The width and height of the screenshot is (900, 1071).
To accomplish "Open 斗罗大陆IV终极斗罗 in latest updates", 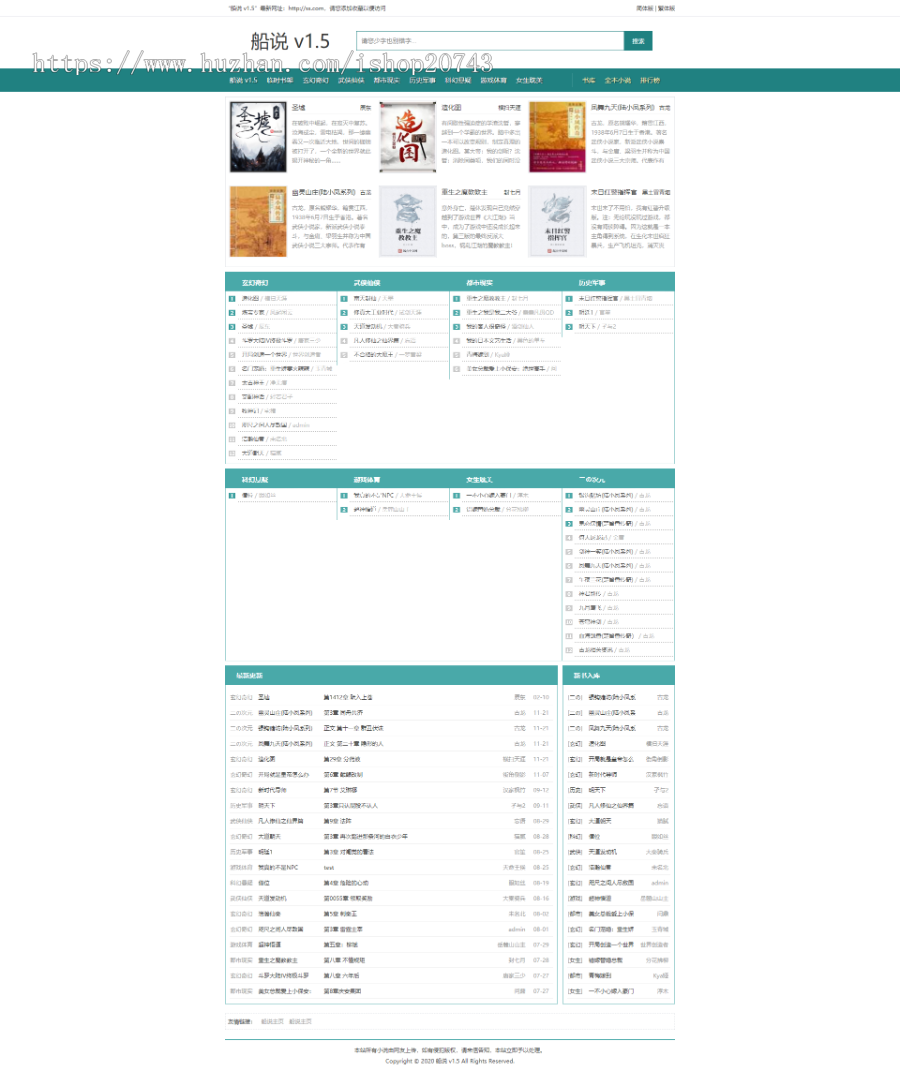I will click(x=283, y=976).
